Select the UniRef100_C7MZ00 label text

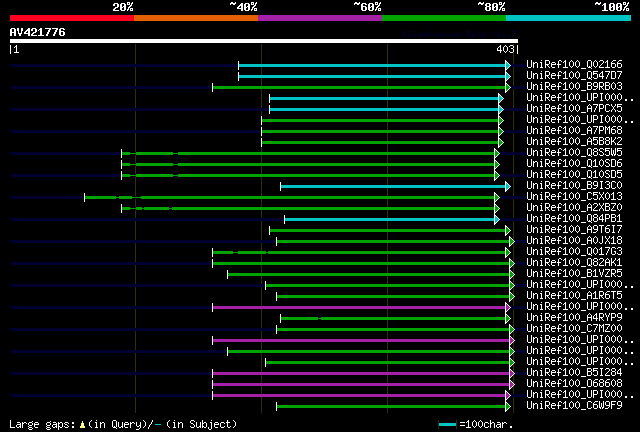[574, 329]
